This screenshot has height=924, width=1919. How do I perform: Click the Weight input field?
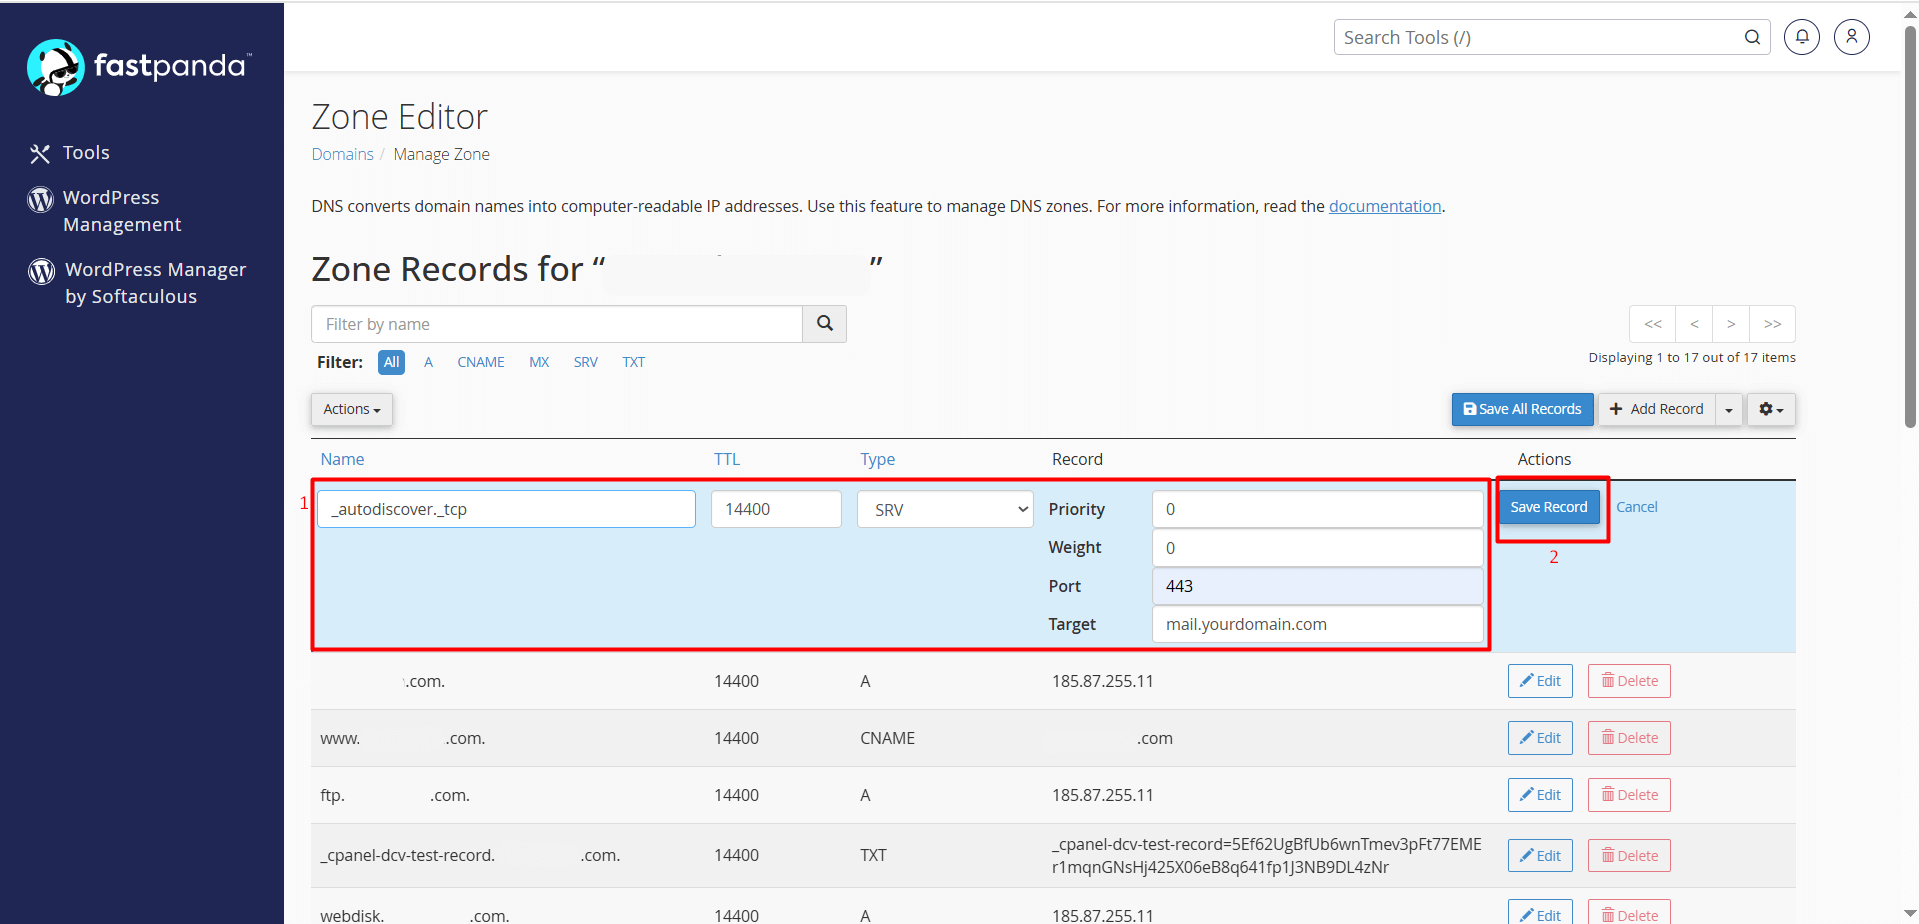pyautogui.click(x=1317, y=548)
